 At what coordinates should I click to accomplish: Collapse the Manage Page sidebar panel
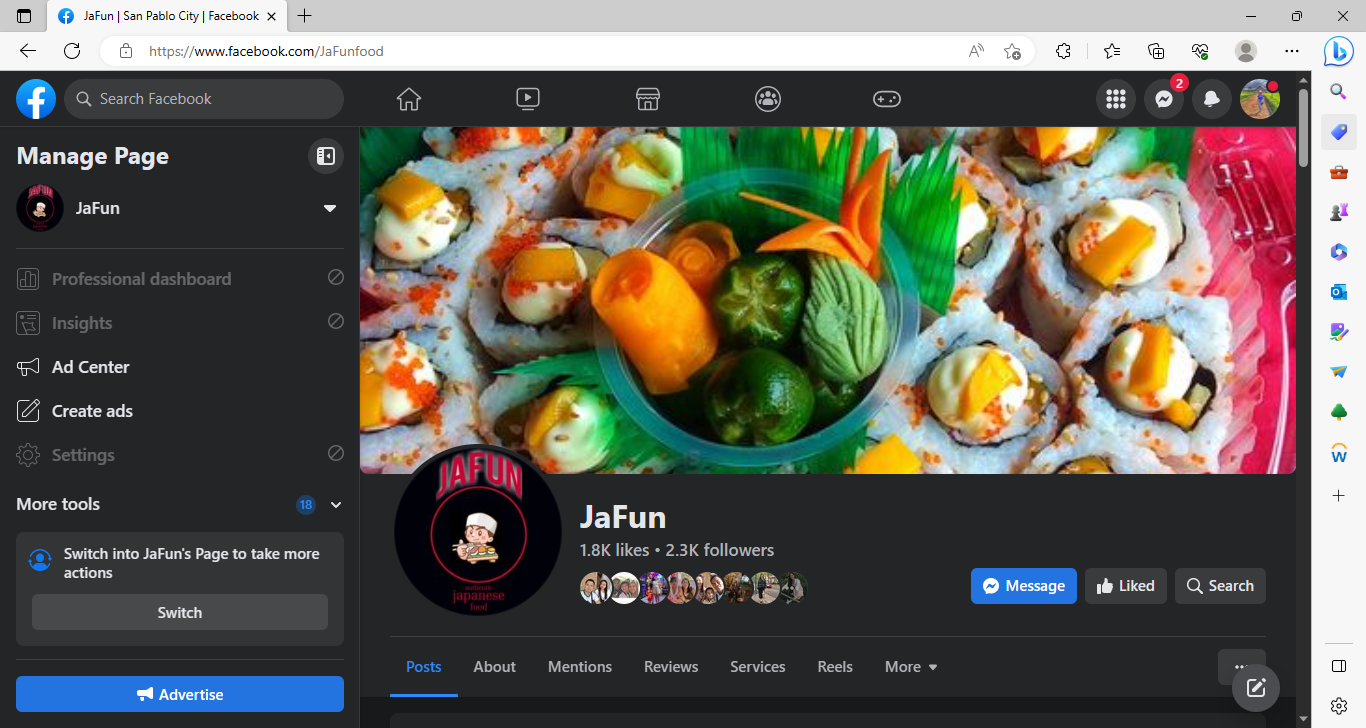325,156
